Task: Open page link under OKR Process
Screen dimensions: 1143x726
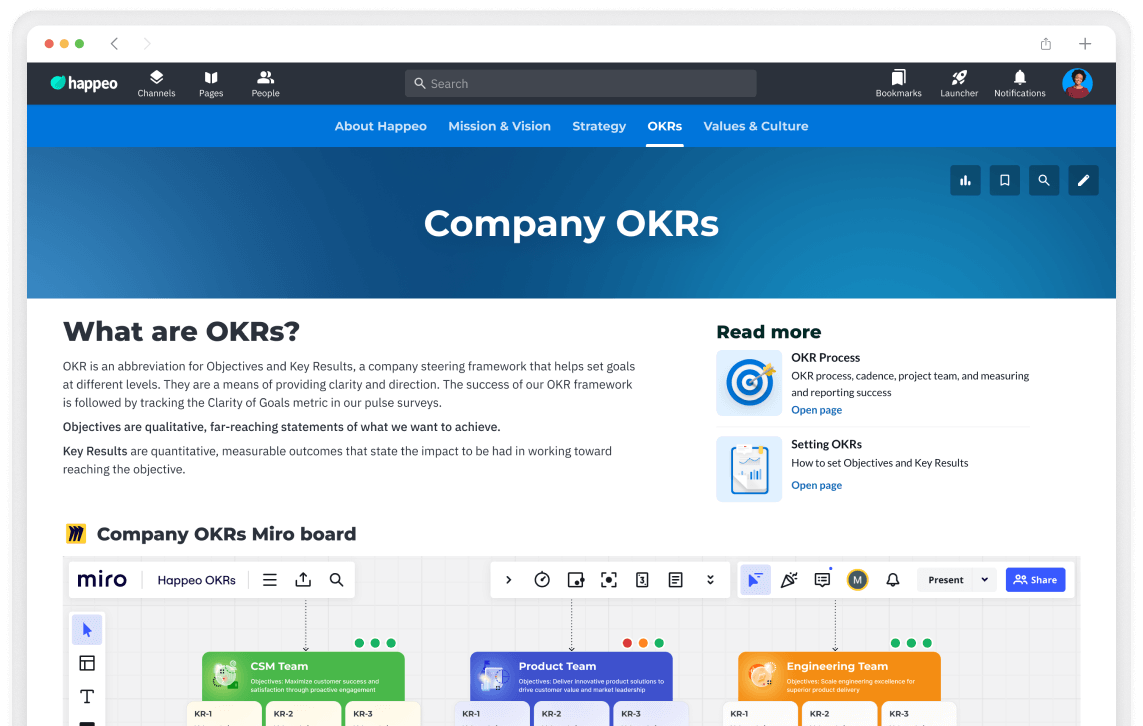Action: coord(816,410)
